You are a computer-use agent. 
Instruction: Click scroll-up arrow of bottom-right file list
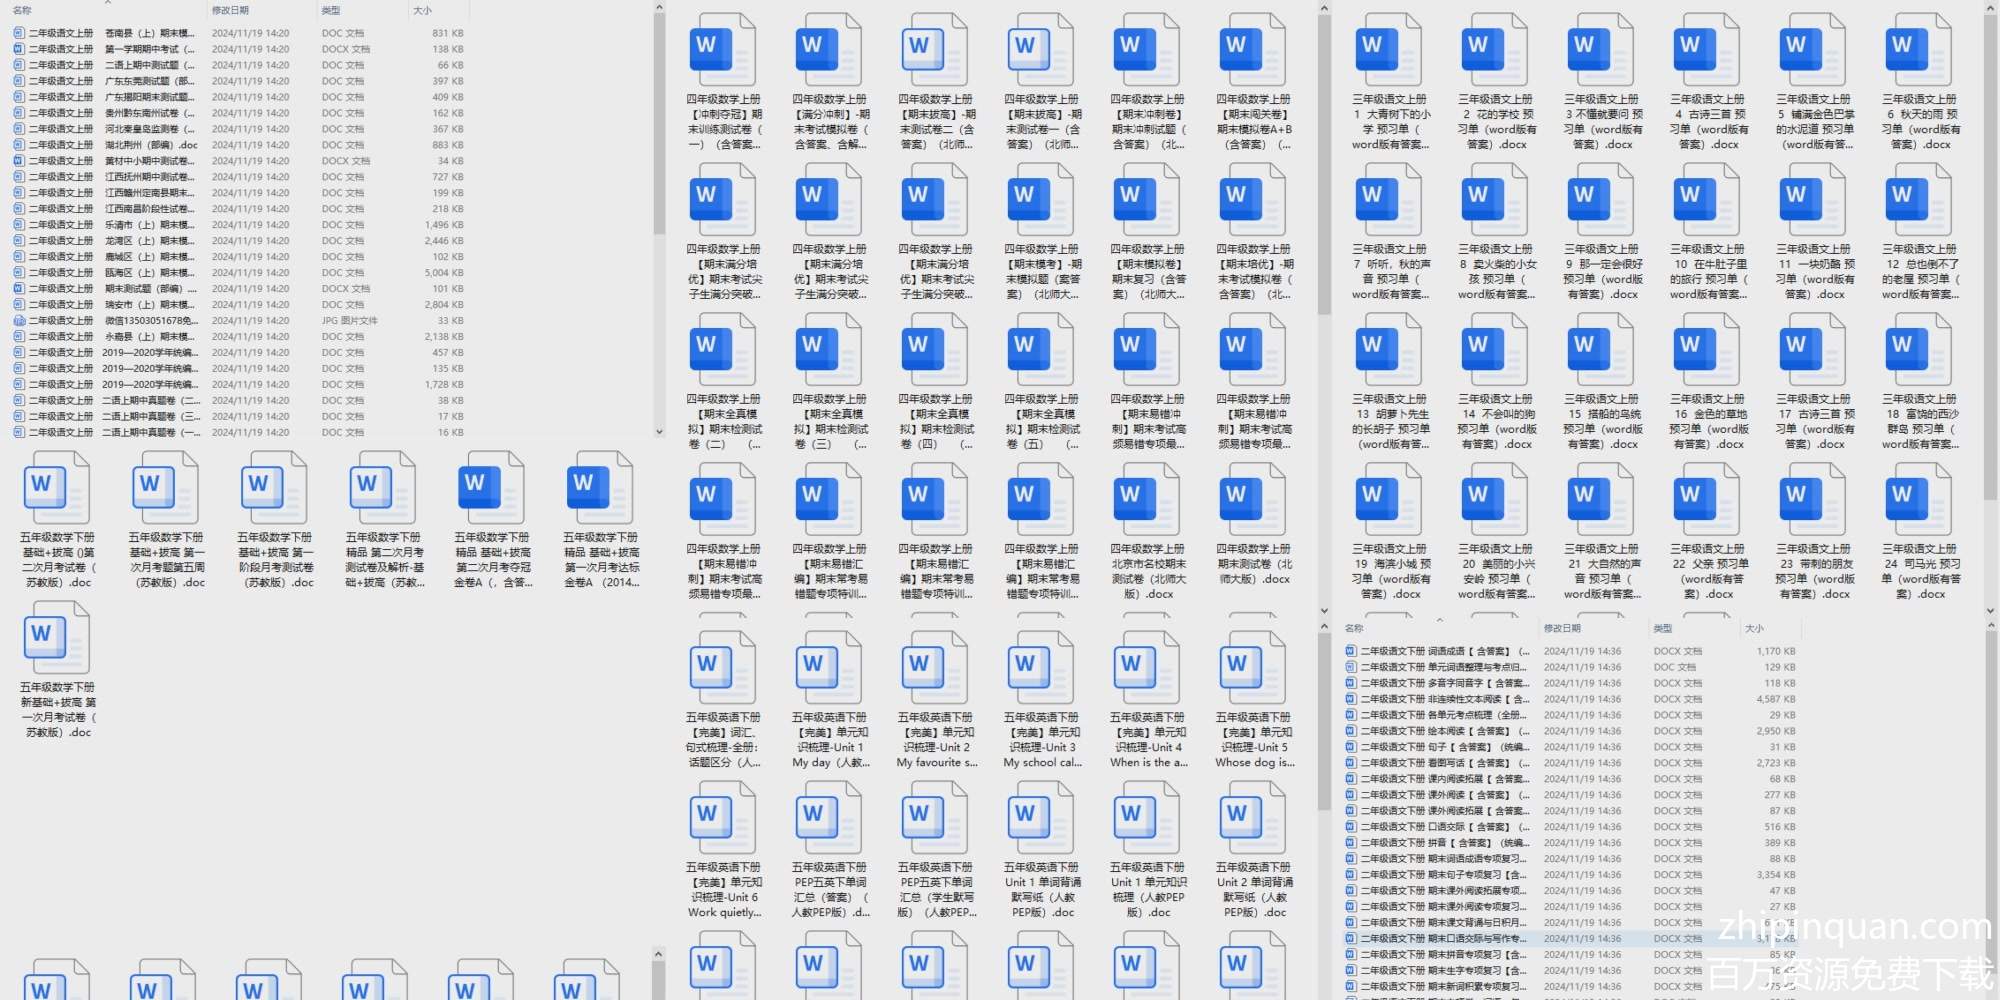pyautogui.click(x=1990, y=626)
